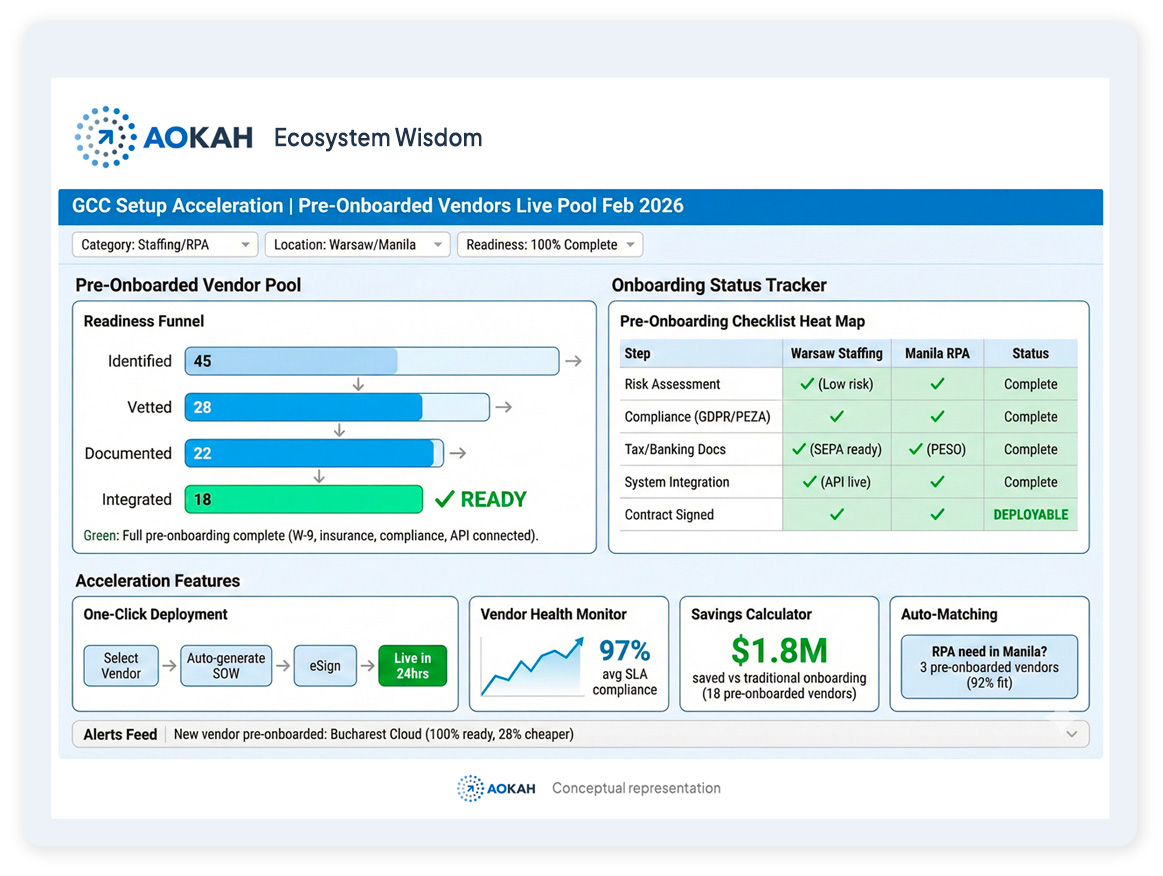Click the arrow right of the Identified bar
The width and height of the screenshot is (1163, 876).
pyautogui.click(x=573, y=361)
